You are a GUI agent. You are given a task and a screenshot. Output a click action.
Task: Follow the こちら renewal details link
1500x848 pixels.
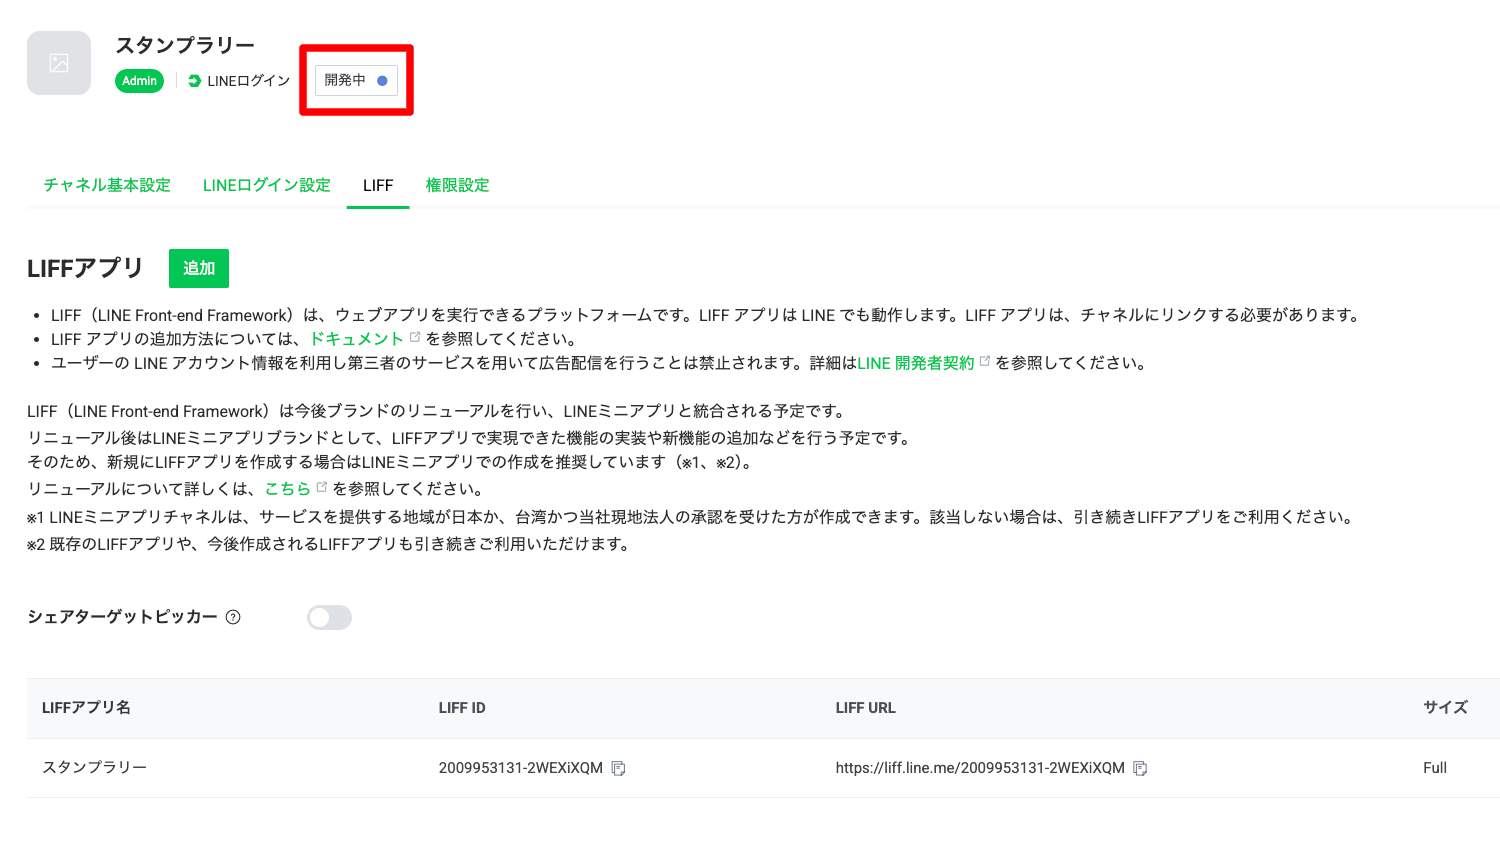point(287,489)
